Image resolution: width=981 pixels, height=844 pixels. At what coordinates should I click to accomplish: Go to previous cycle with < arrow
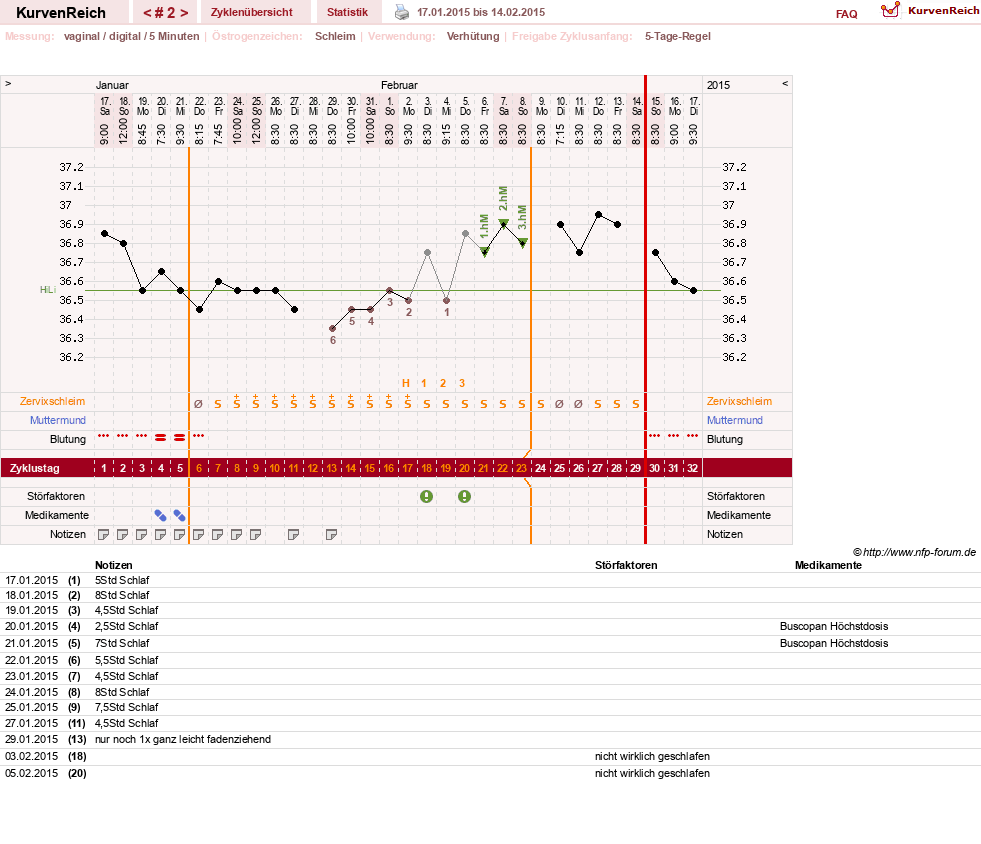point(147,13)
